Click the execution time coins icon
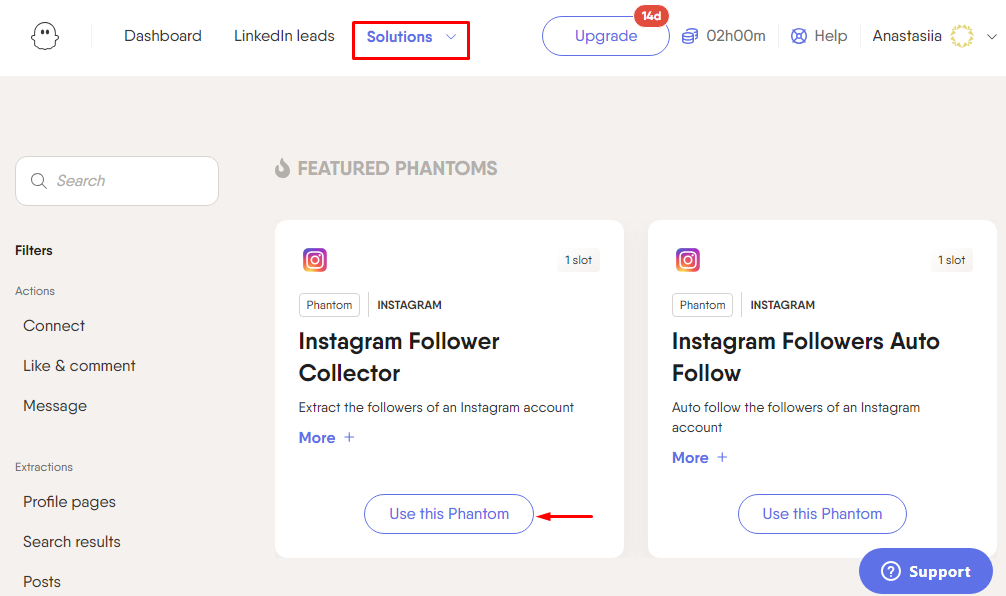1006x596 pixels. click(x=690, y=36)
